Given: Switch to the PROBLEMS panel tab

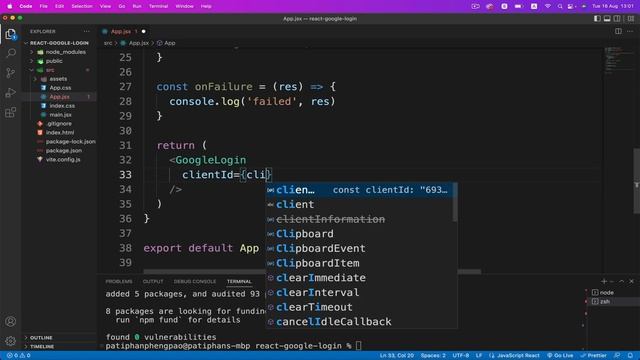Looking at the screenshot, I should [119, 282].
